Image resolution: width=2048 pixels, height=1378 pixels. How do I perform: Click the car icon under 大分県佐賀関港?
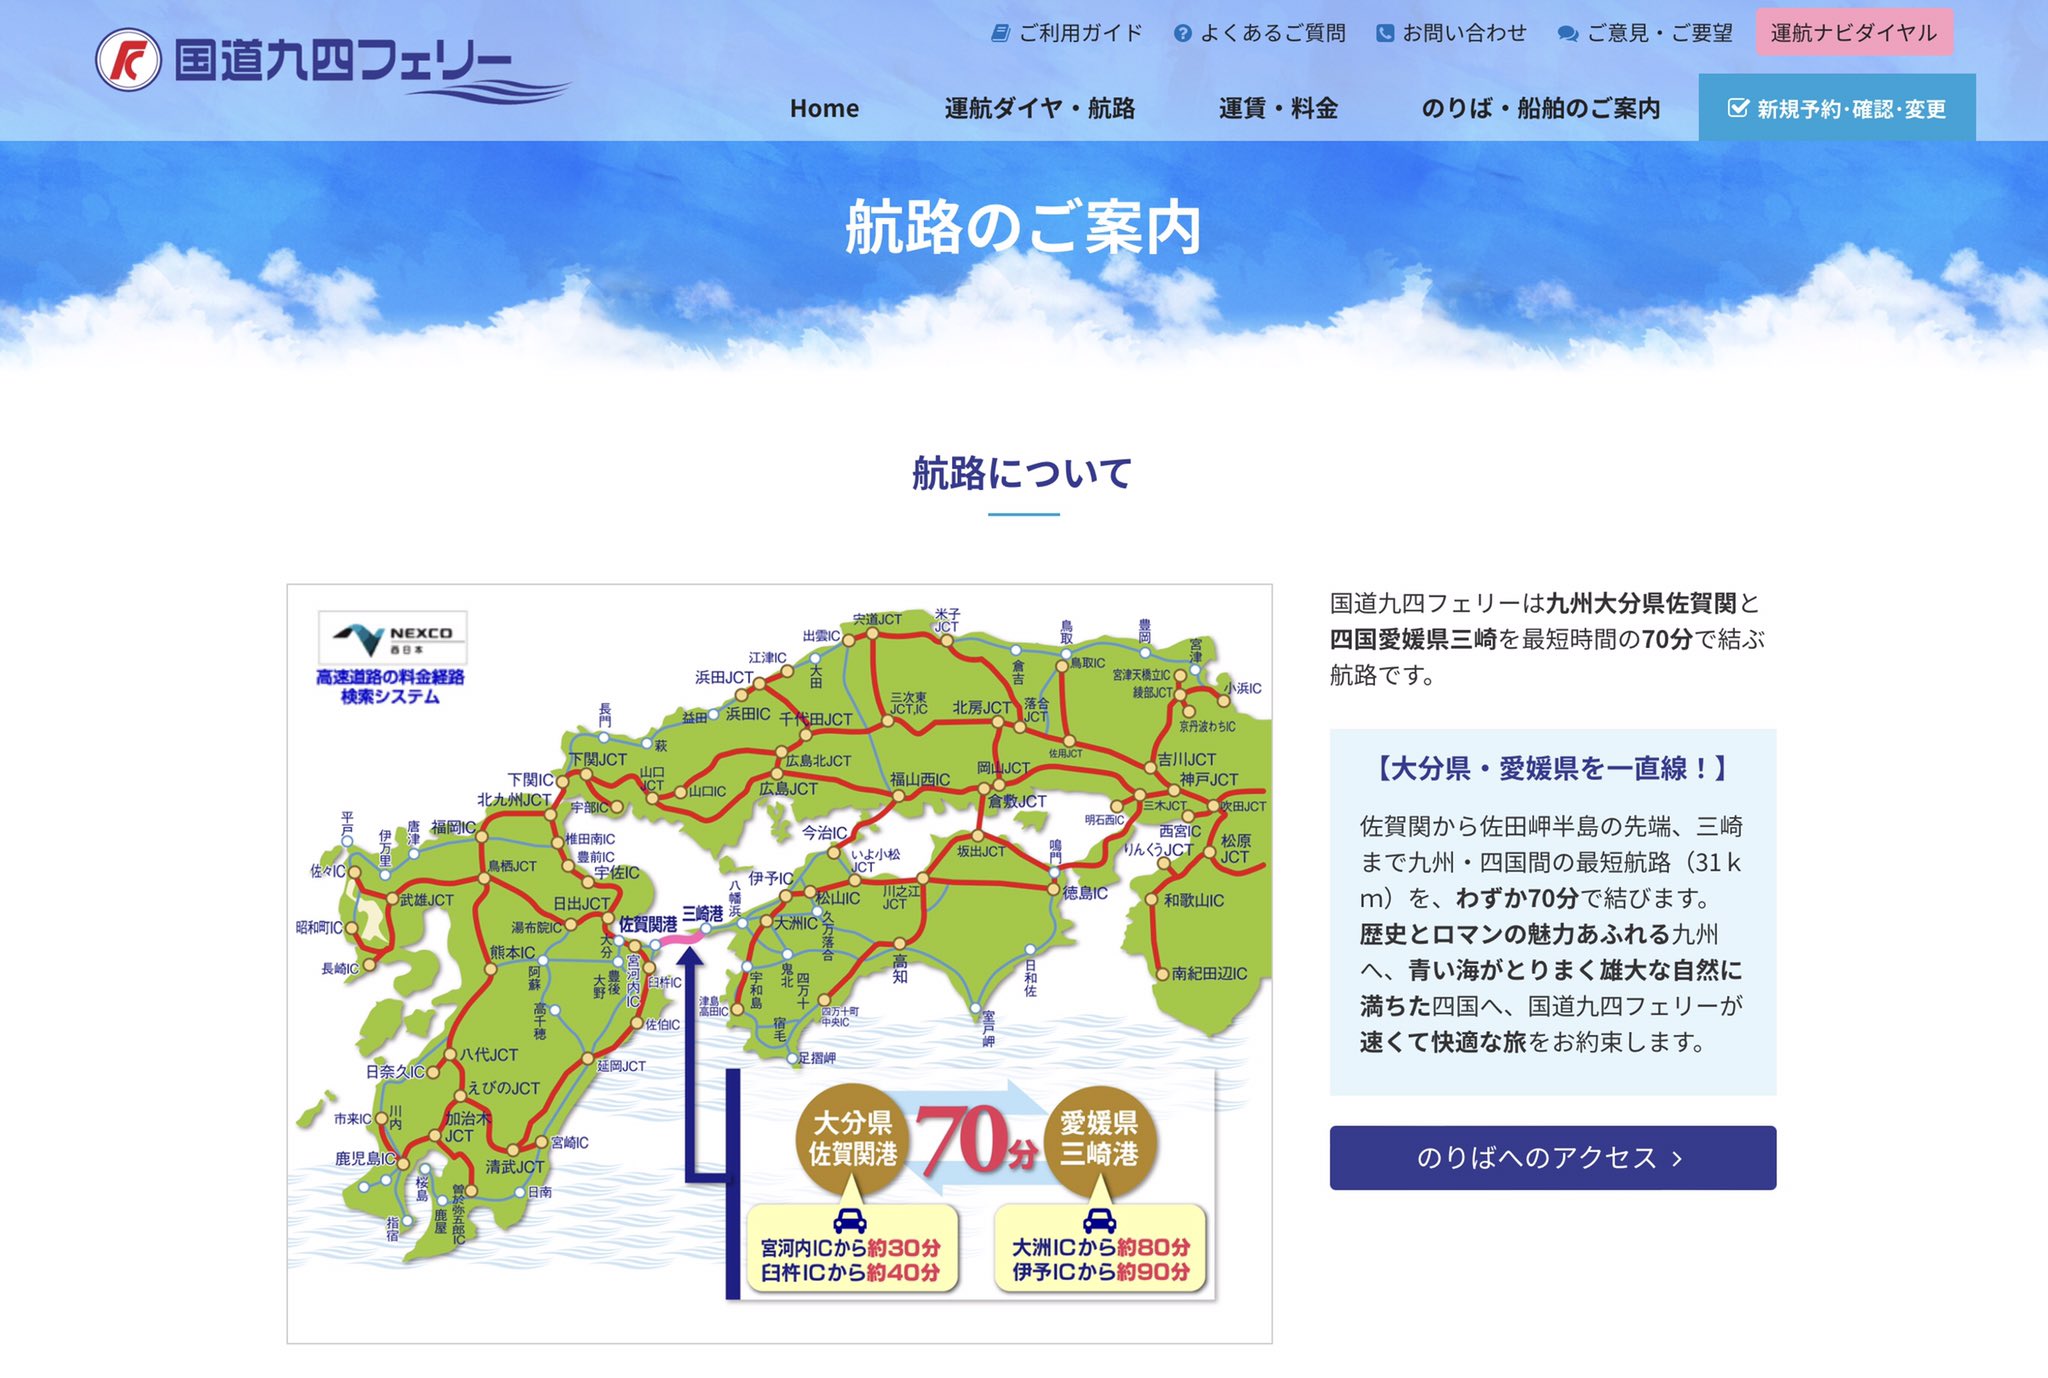coord(850,1220)
